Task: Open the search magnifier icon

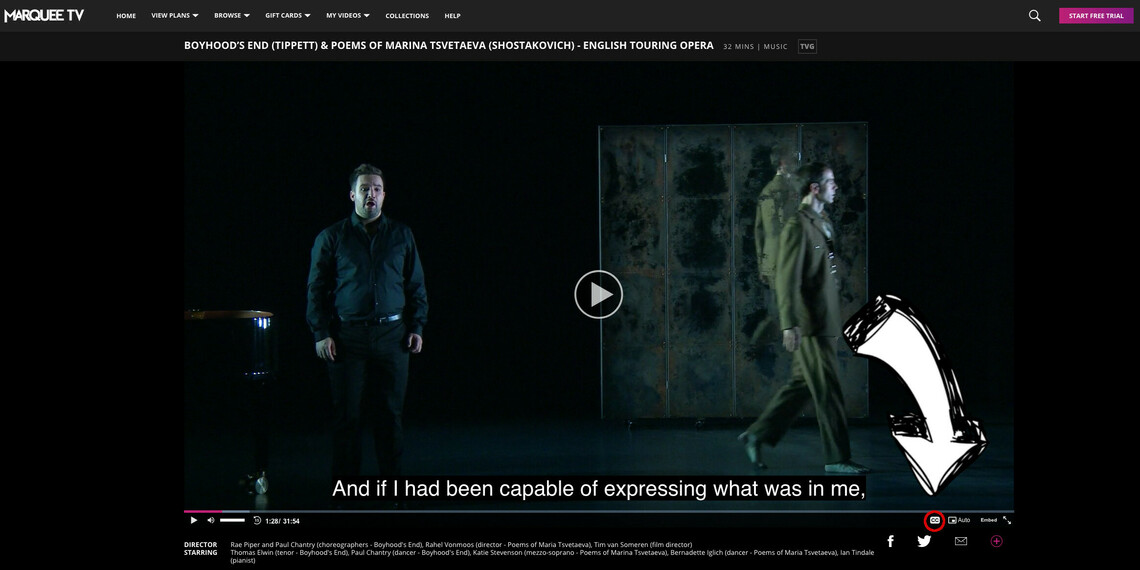Action: coord(1035,15)
